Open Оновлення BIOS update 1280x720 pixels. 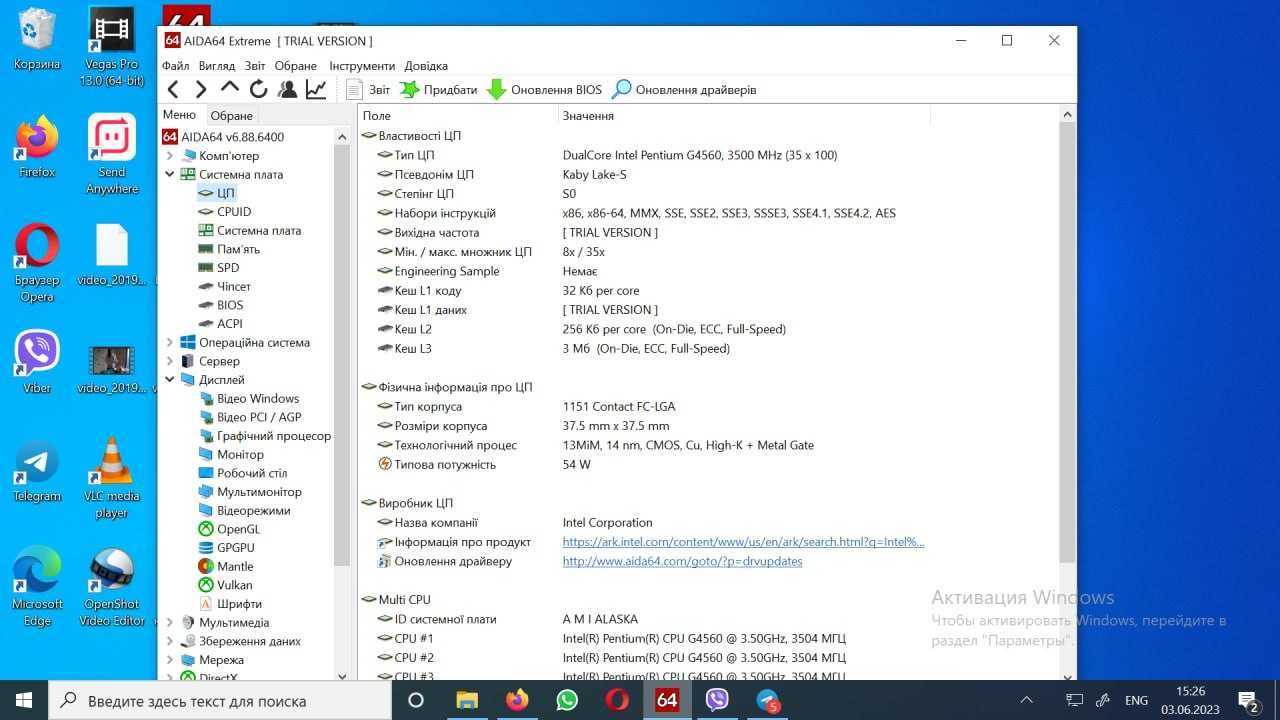coord(544,90)
